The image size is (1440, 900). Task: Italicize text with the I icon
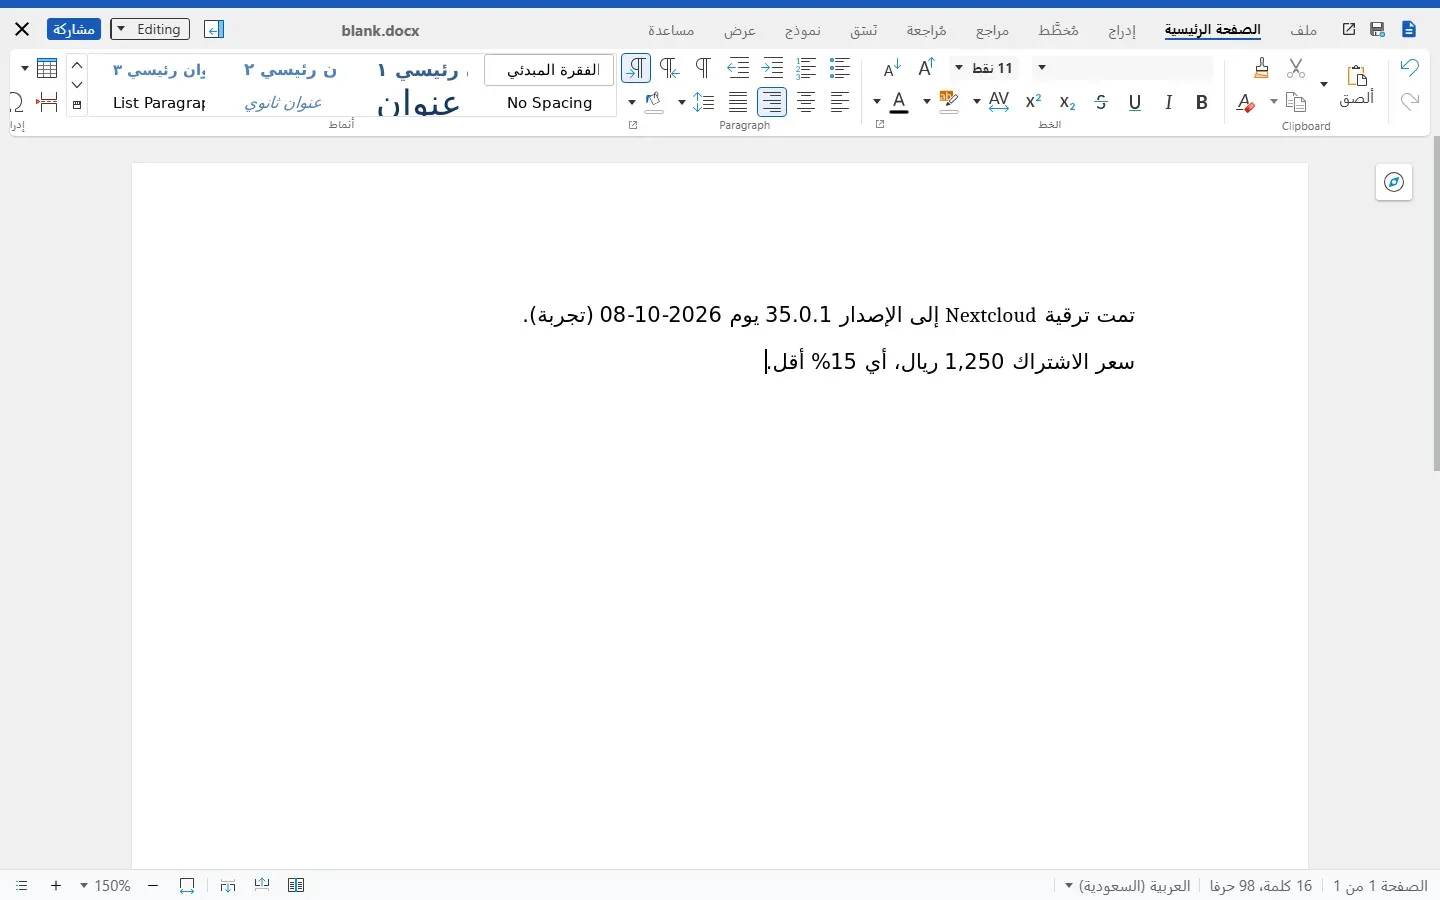click(x=1169, y=102)
